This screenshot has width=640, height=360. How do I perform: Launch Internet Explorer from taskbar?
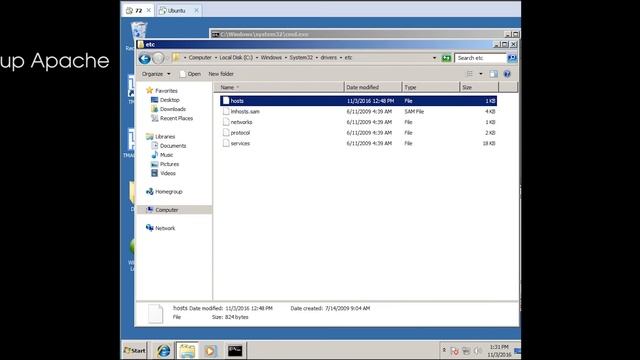164,351
